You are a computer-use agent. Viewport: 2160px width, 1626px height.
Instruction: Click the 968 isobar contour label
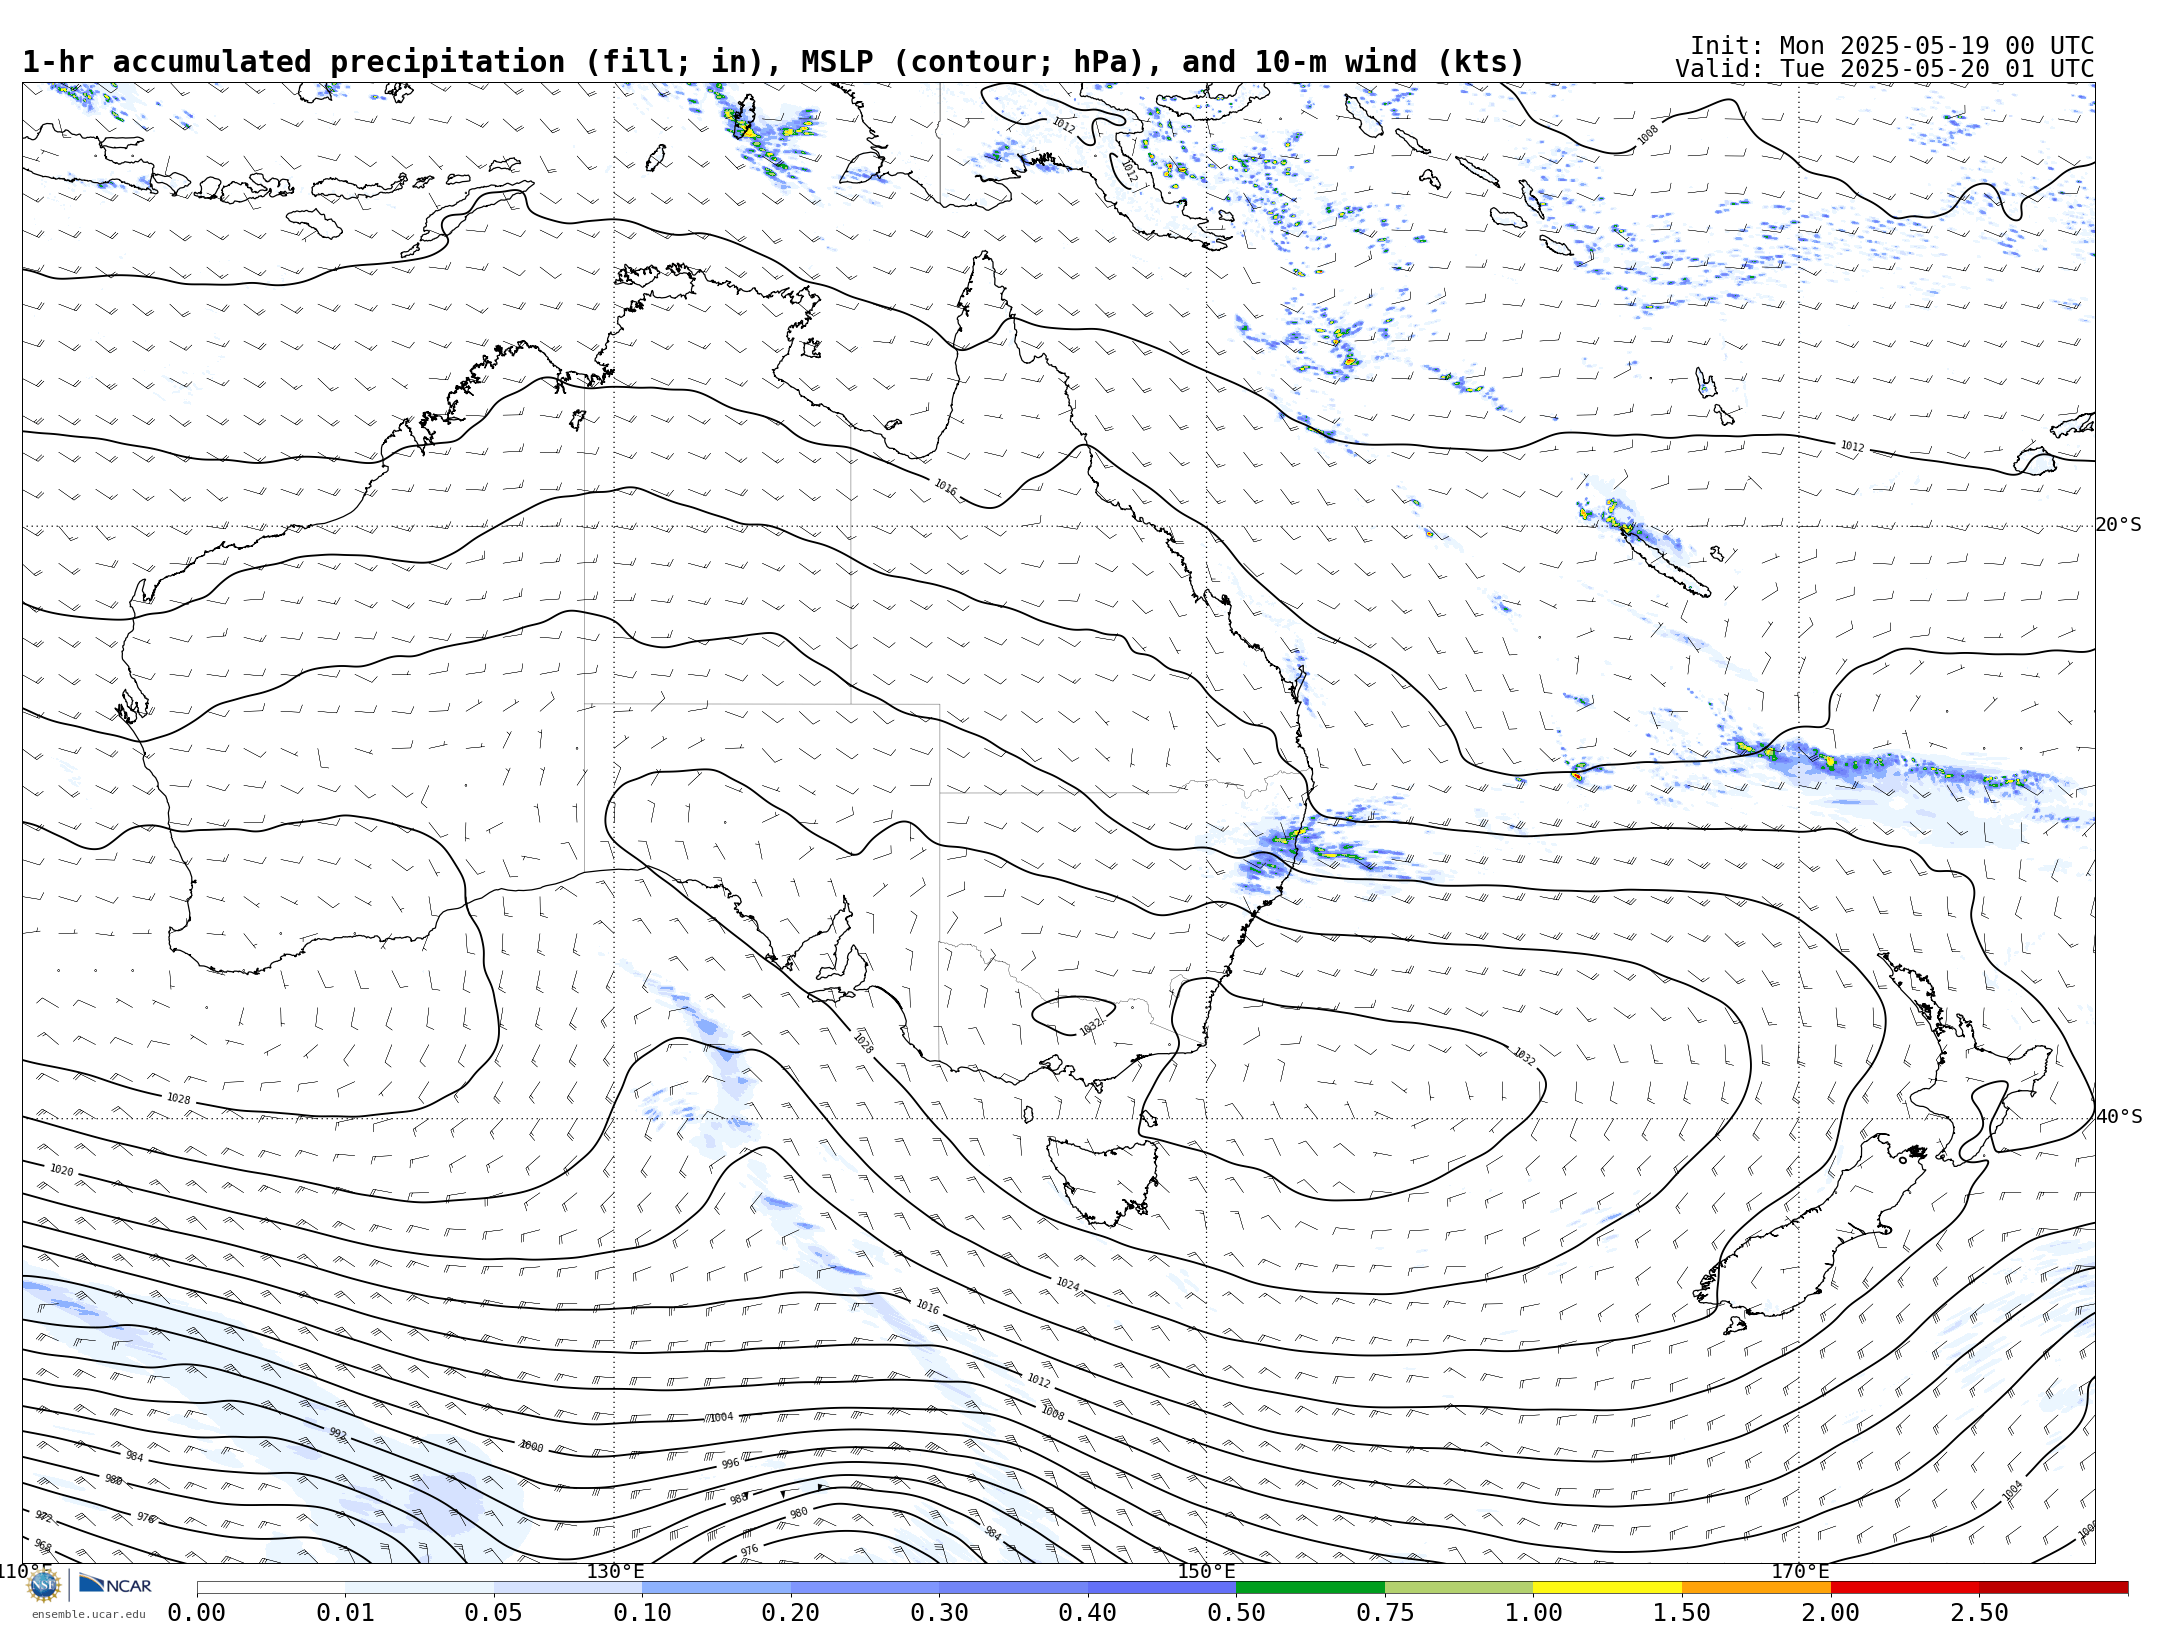(x=42, y=1546)
